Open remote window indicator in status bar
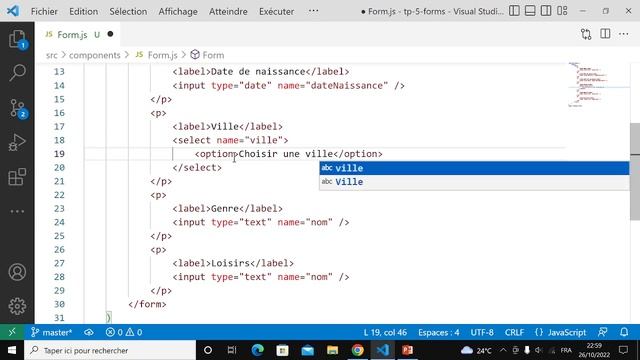 12,332
